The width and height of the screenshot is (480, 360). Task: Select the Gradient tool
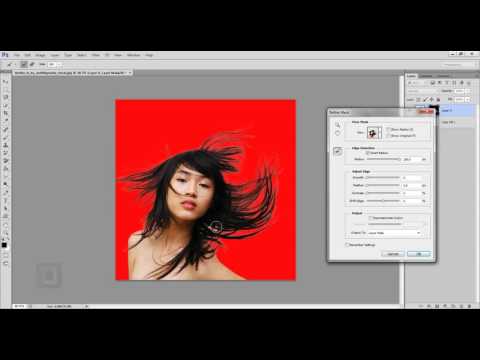point(5,169)
